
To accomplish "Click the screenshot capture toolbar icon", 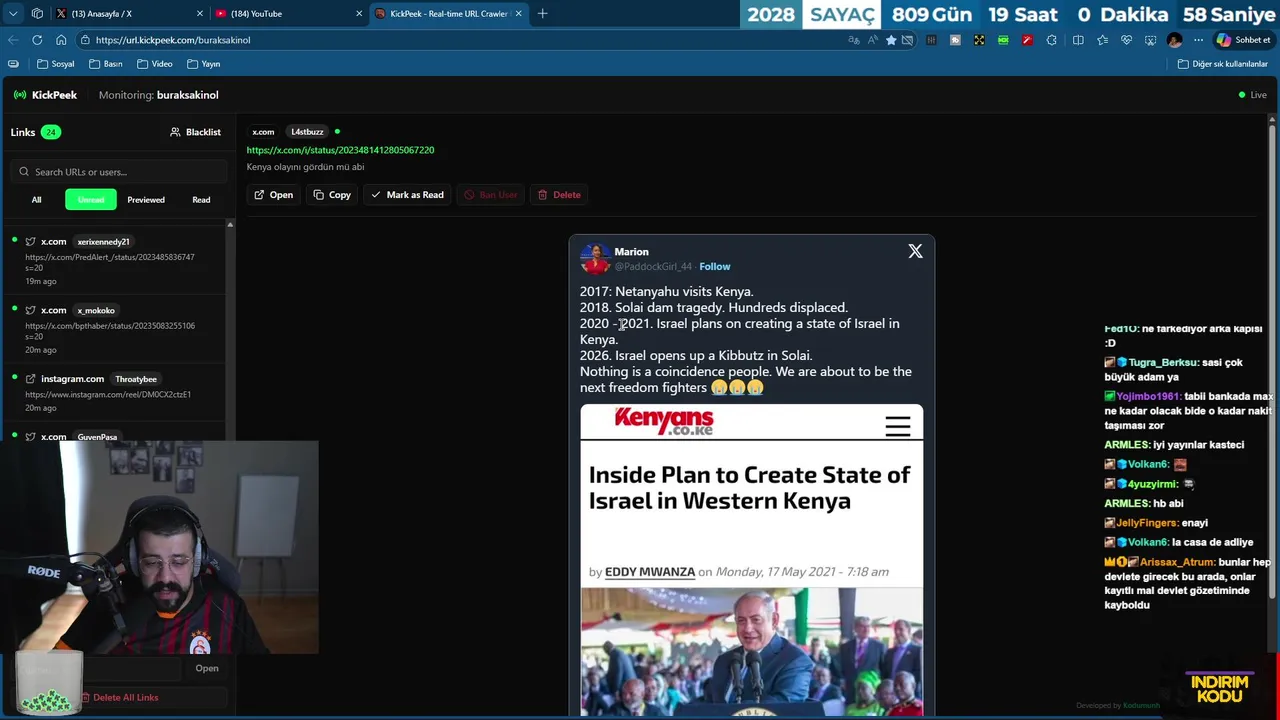I will tap(1150, 40).
